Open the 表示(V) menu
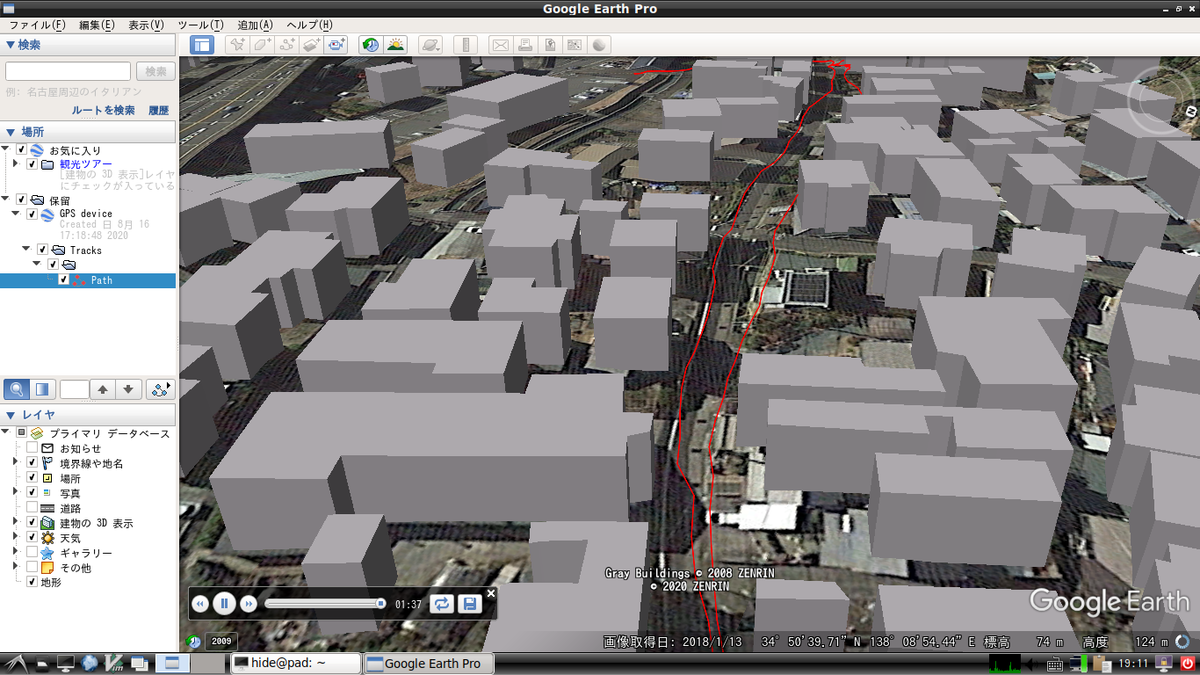Viewport: 1200px width, 675px height. (146, 25)
